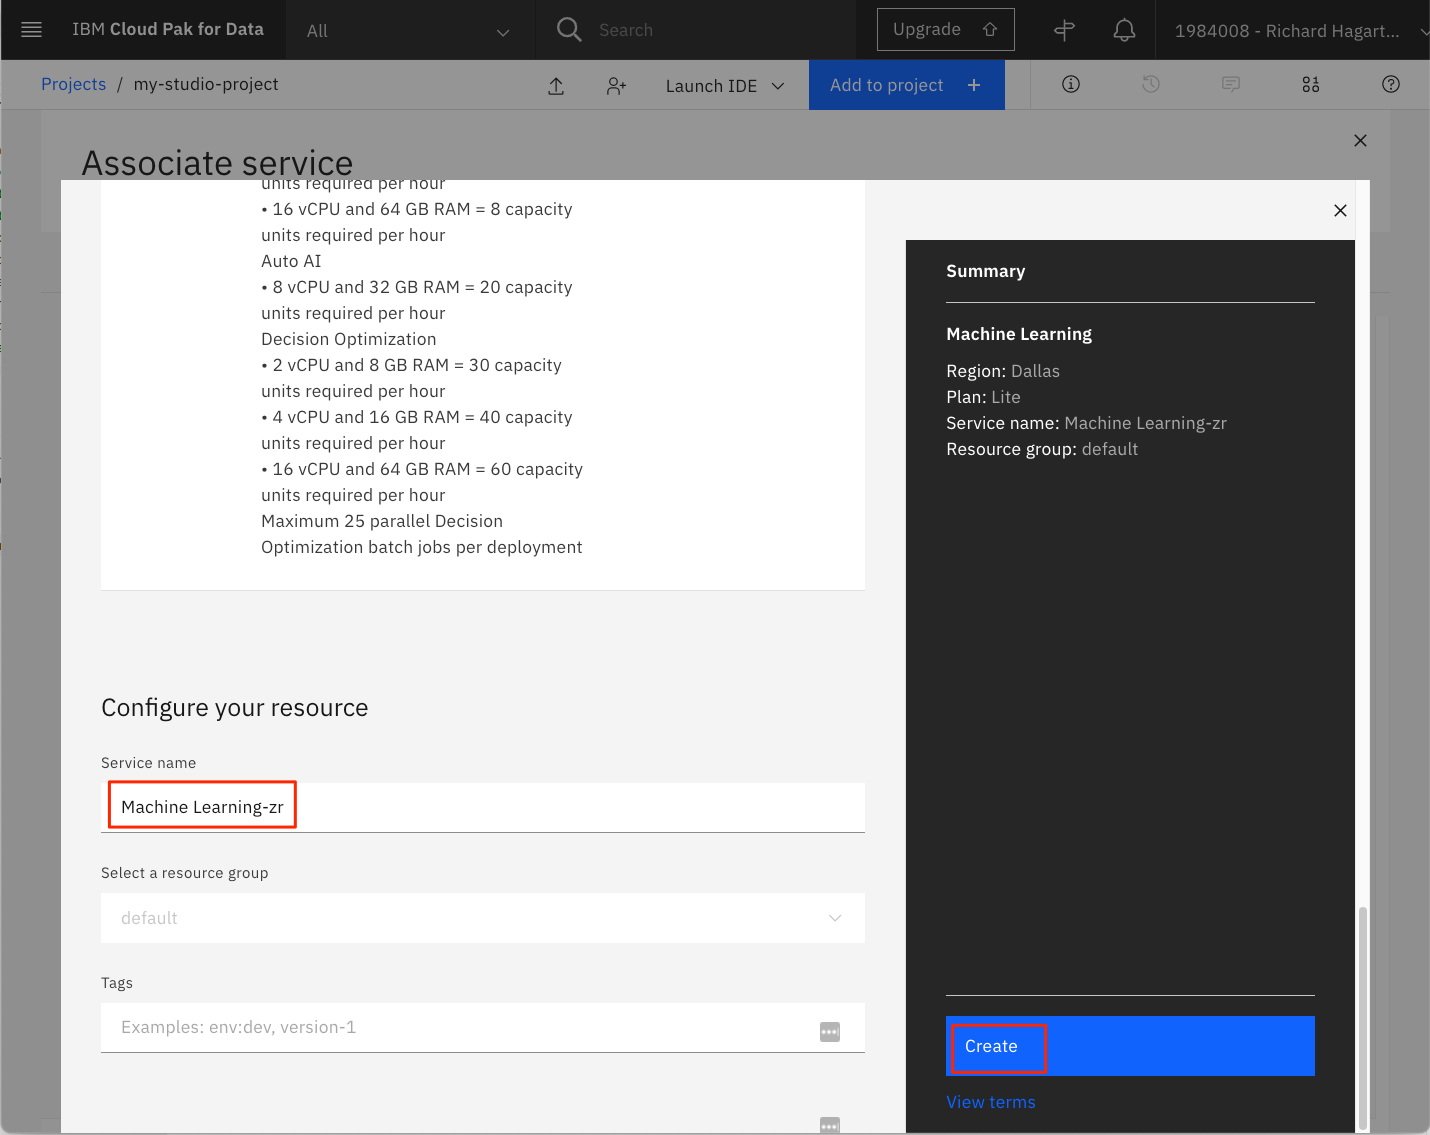Go to Projects breadcrumb link

click(73, 84)
